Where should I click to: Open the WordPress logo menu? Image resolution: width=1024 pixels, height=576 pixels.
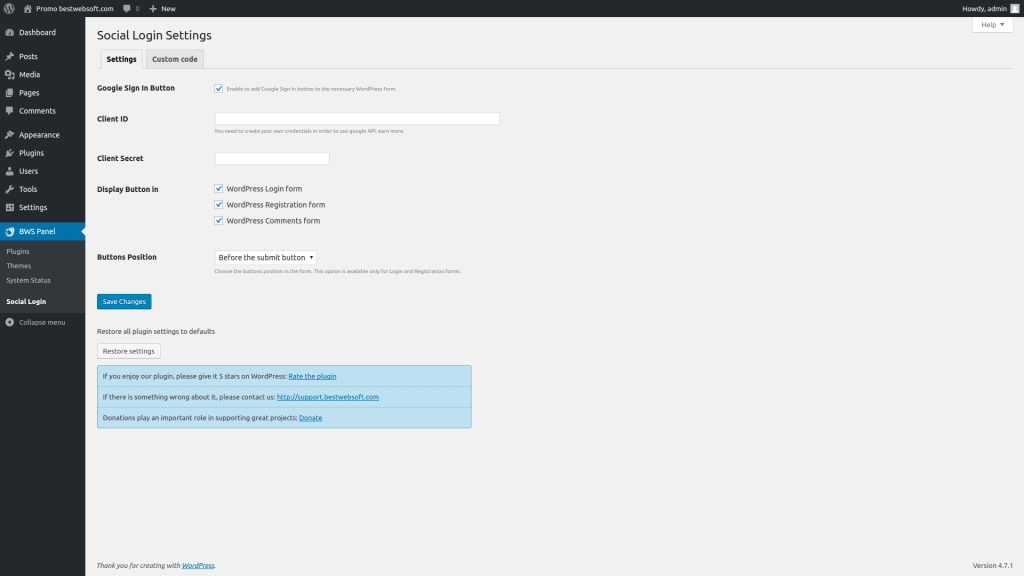(9, 8)
